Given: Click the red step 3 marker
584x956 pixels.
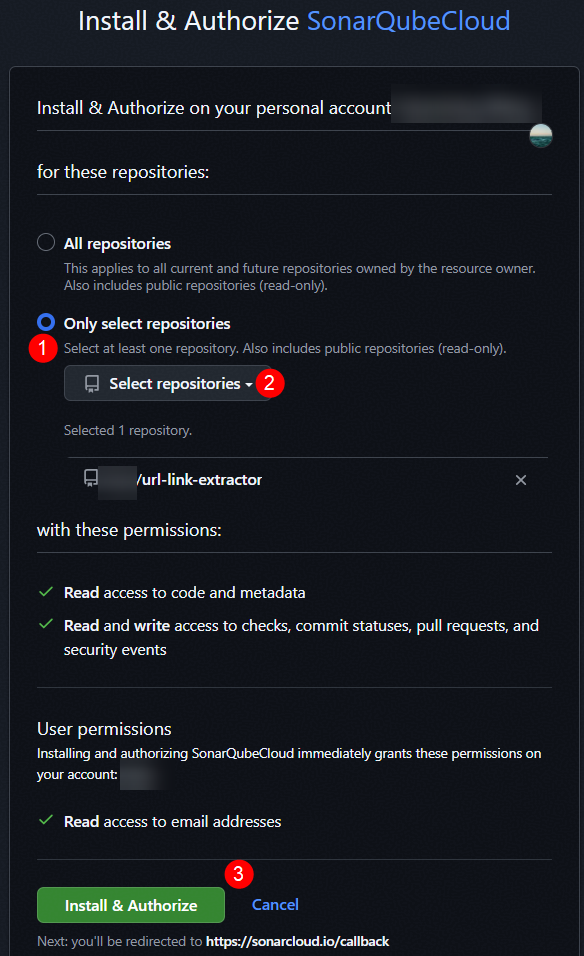Looking at the screenshot, I should coord(239,874).
